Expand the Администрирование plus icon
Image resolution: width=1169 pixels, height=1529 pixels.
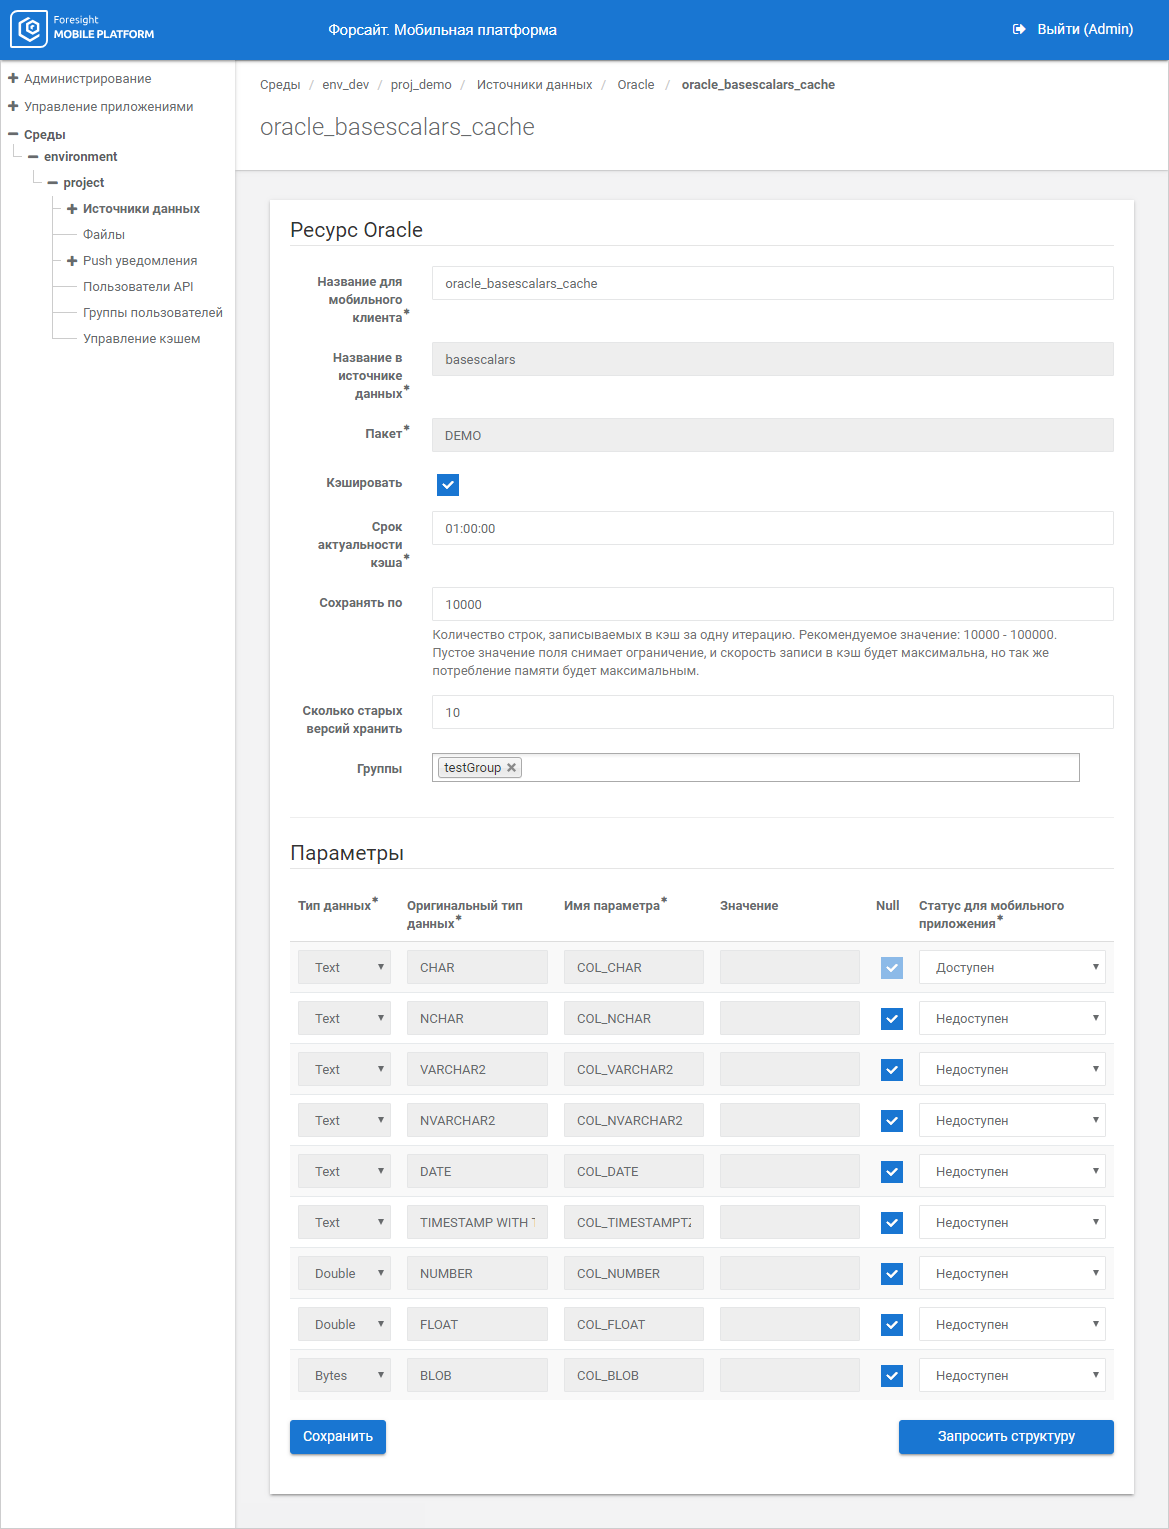(13, 78)
